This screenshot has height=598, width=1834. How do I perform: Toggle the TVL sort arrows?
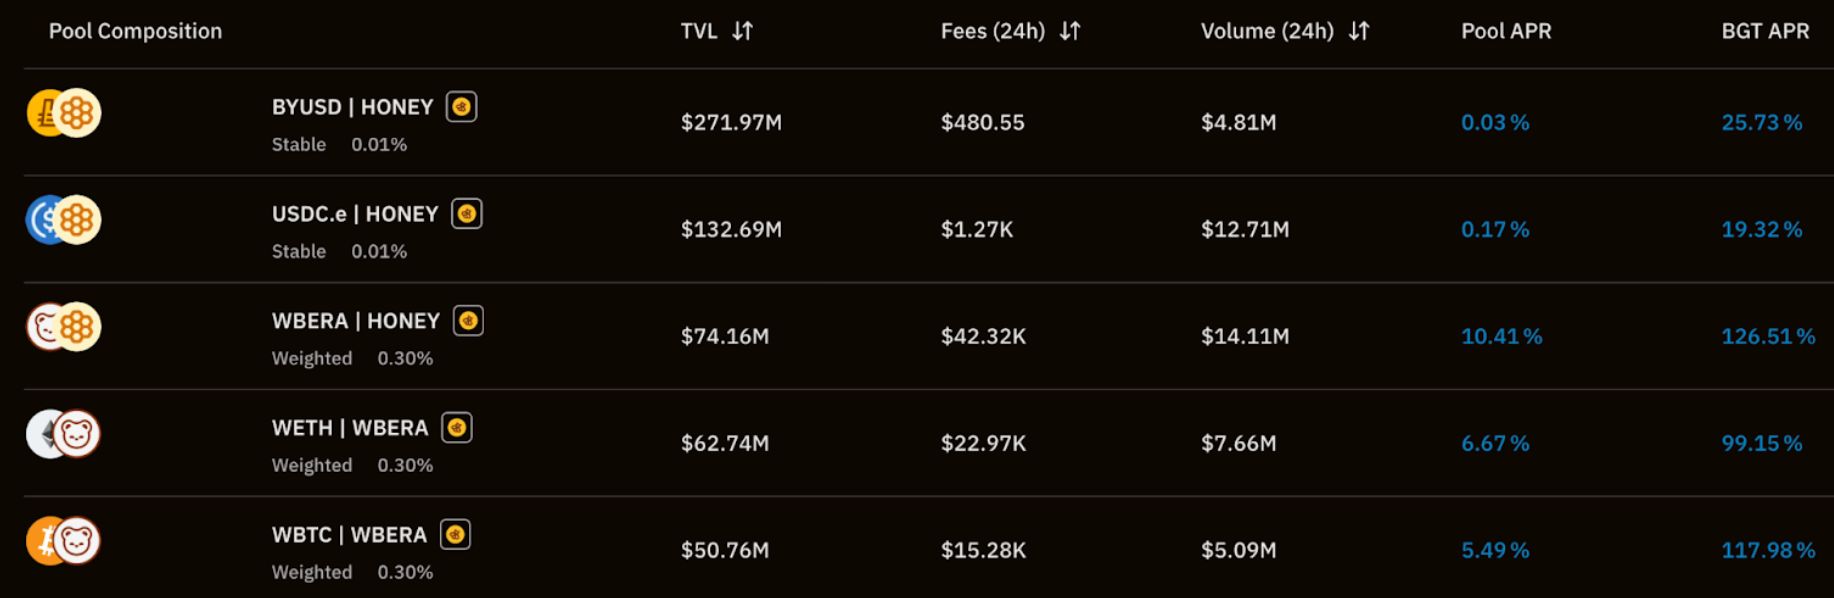click(x=740, y=31)
